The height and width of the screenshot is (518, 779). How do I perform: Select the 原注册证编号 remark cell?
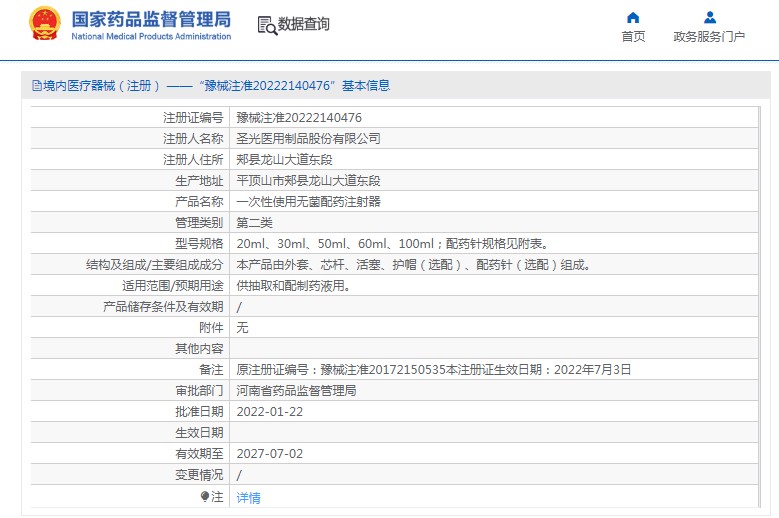493,370
